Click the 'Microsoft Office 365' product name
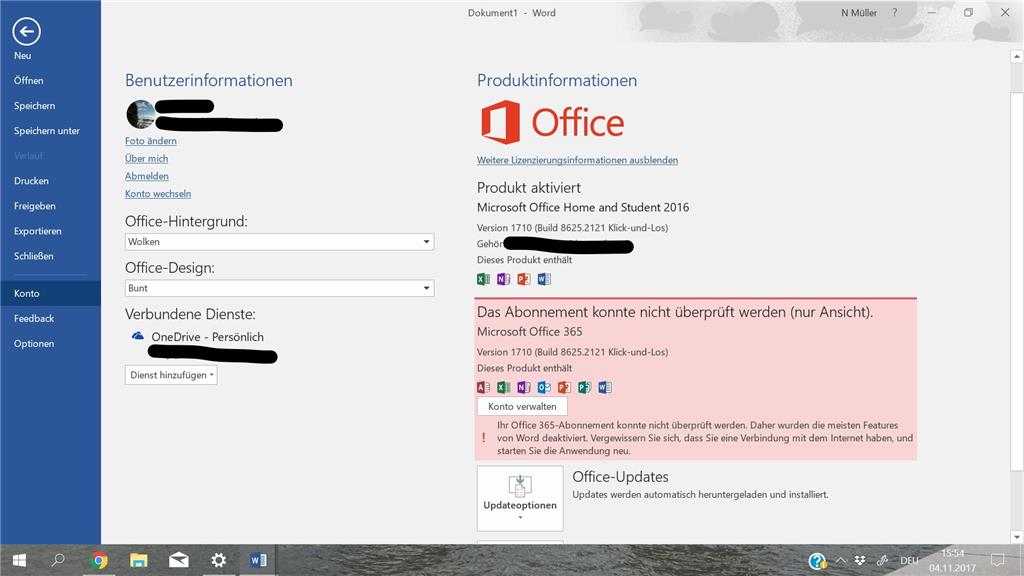This screenshot has width=1024, height=576. click(530, 332)
